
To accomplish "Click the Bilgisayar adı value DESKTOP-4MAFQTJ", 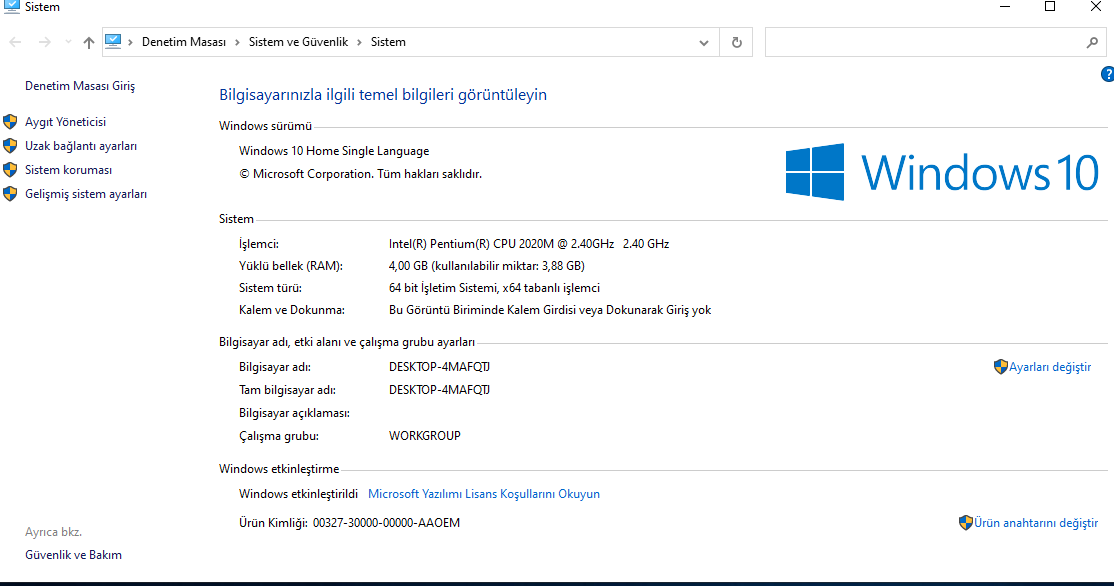I will pyautogui.click(x=439, y=367).
